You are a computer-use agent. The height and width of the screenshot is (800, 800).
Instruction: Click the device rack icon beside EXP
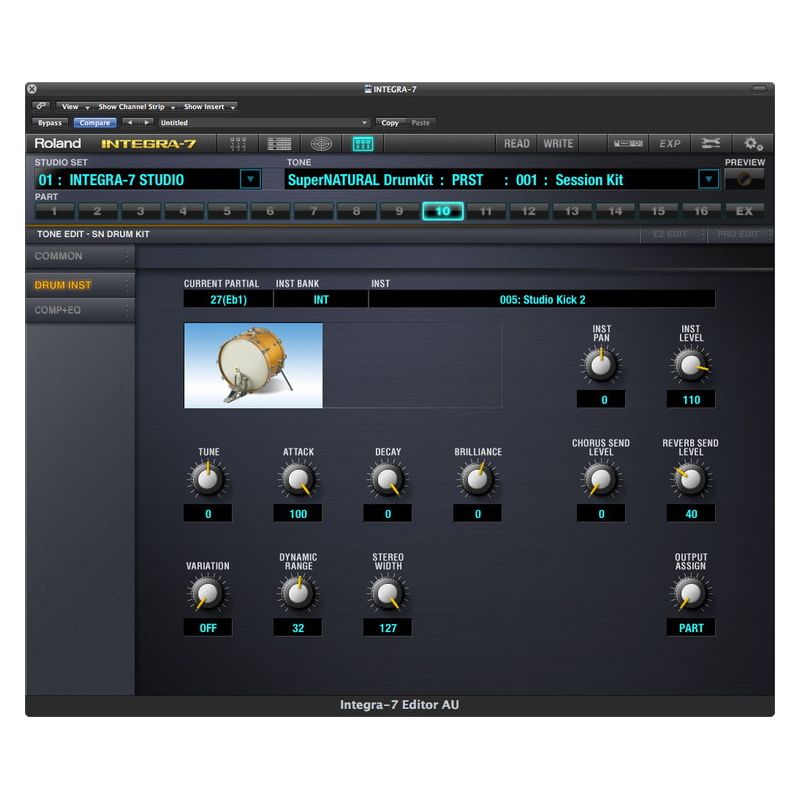tap(628, 144)
